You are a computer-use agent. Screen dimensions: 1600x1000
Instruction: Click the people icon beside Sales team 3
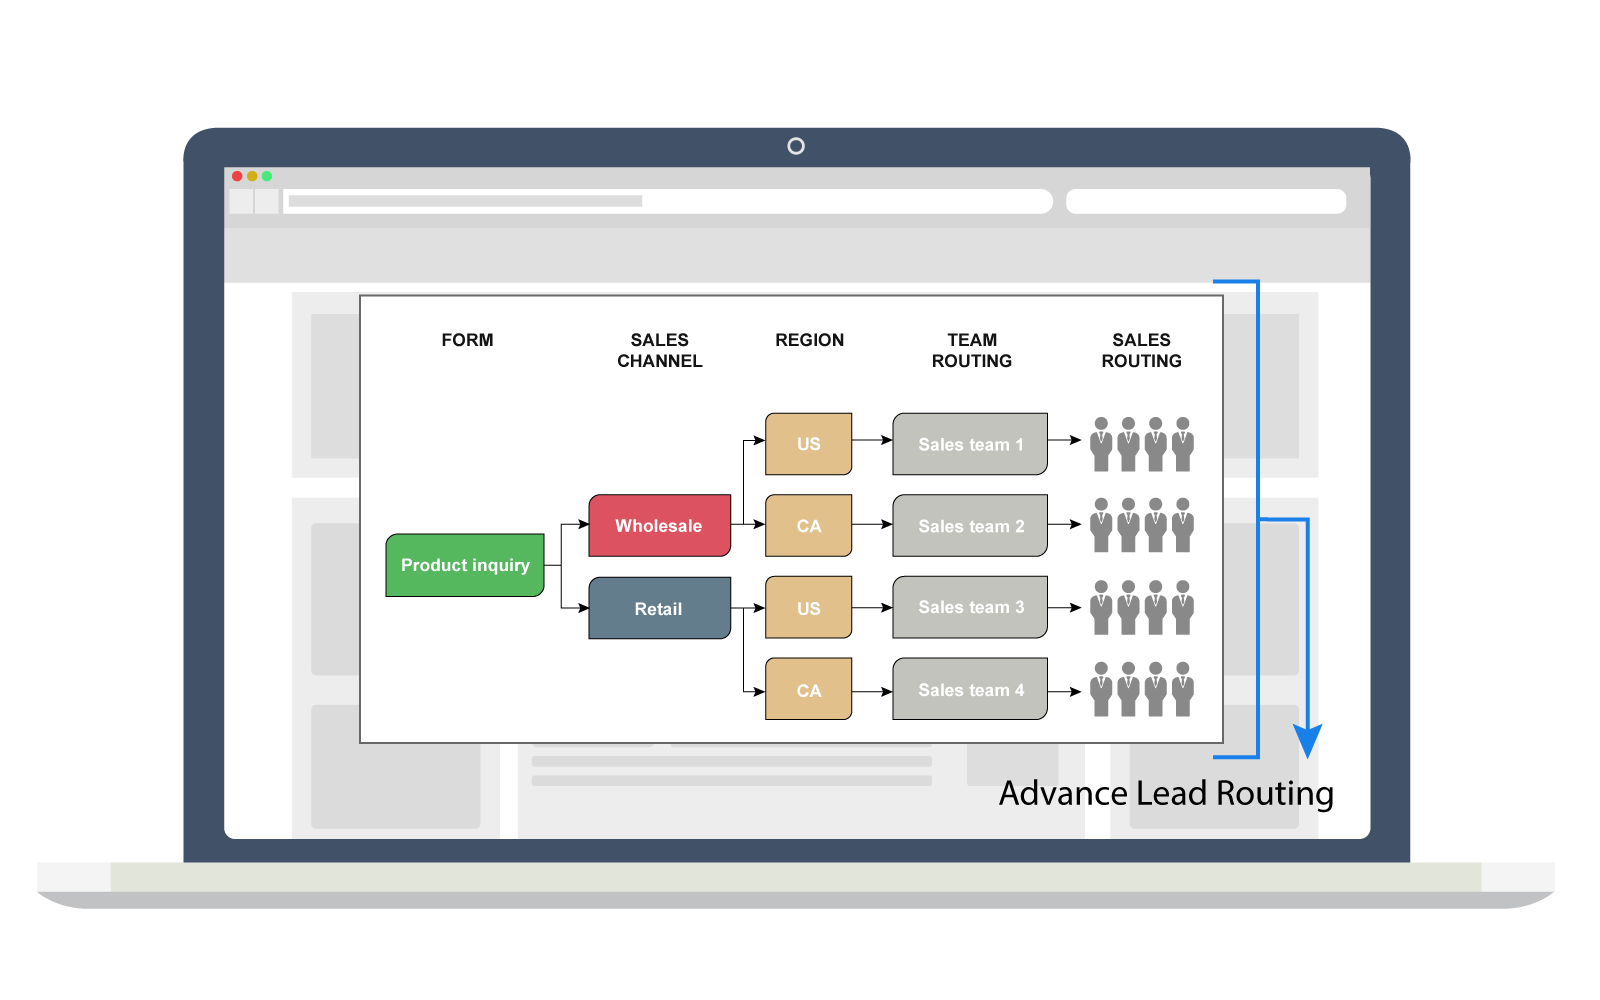pyautogui.click(x=1141, y=607)
